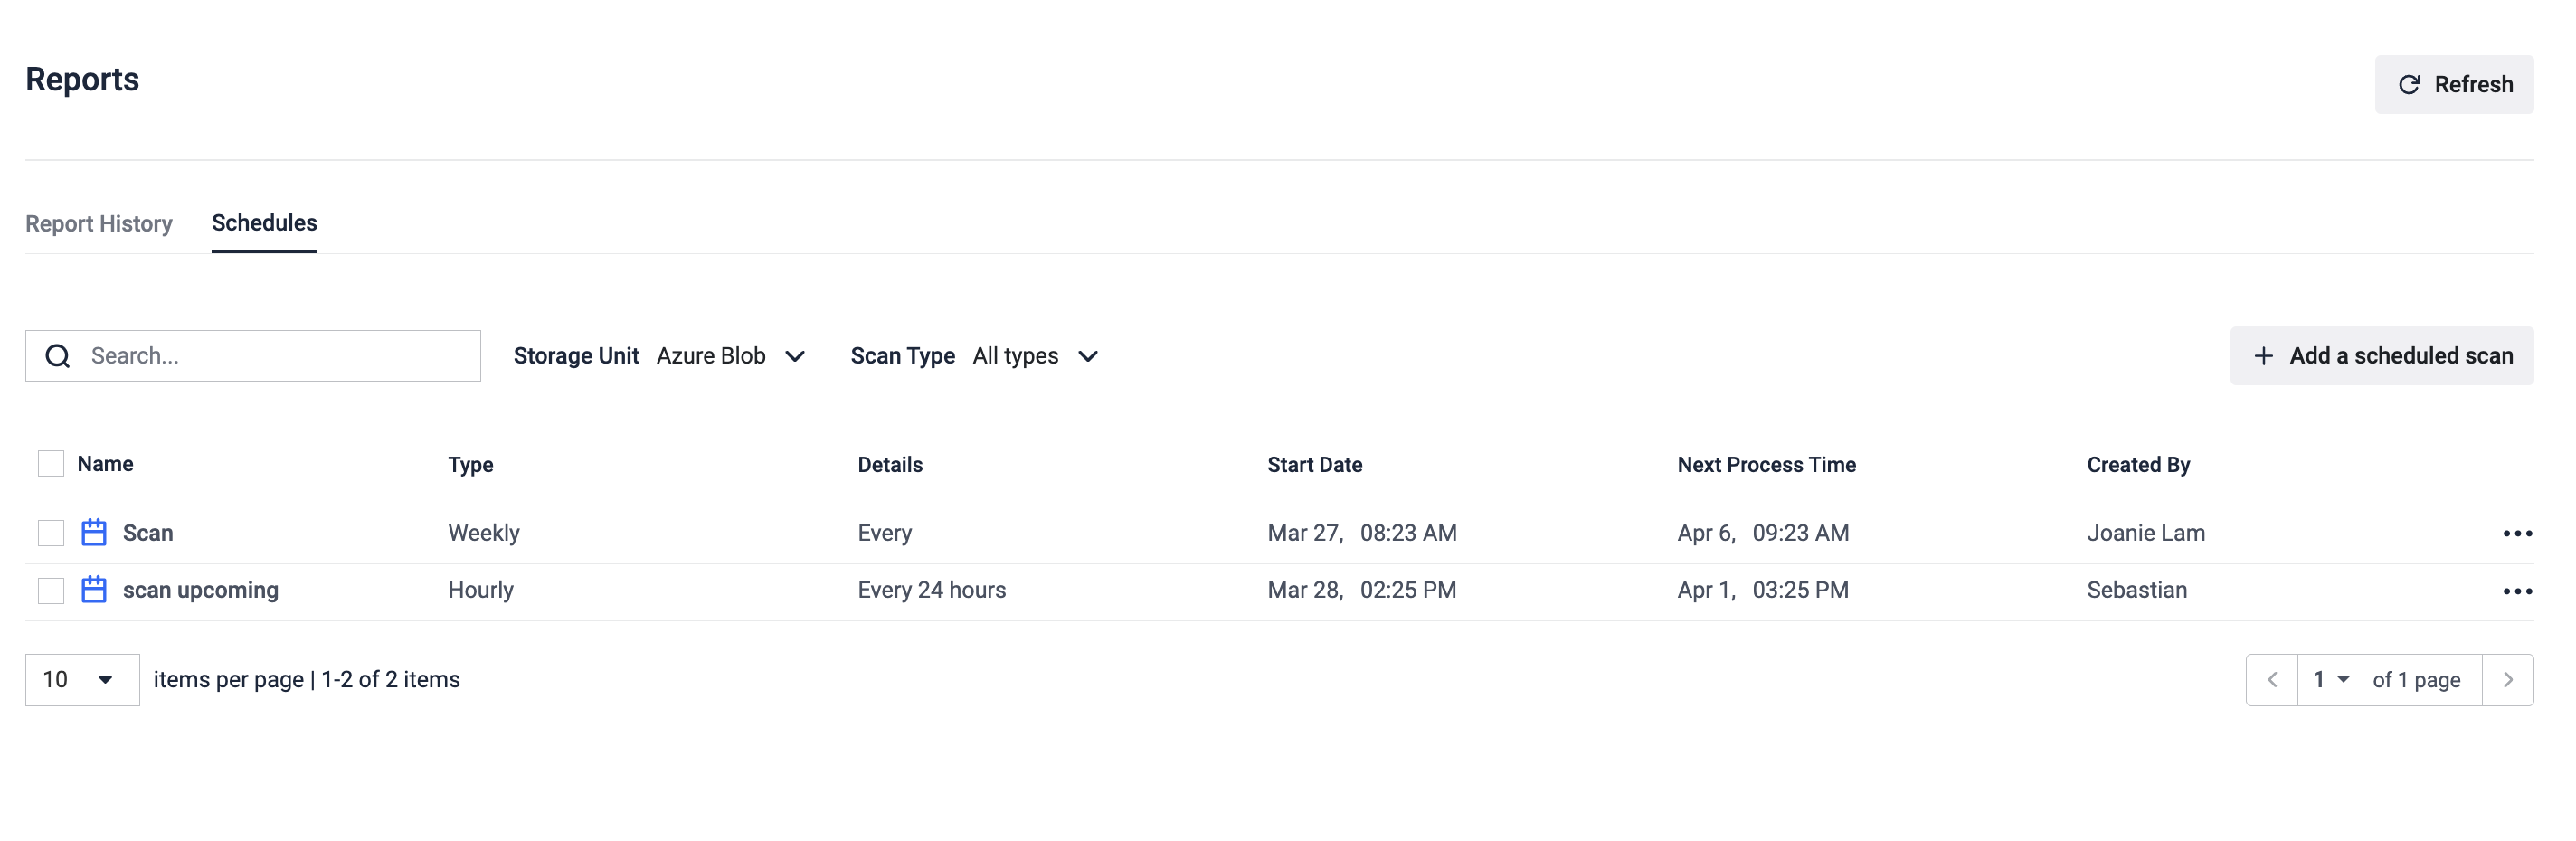Open the page number 1 dropdown
This screenshot has height=841, width=2576.
(2330, 680)
